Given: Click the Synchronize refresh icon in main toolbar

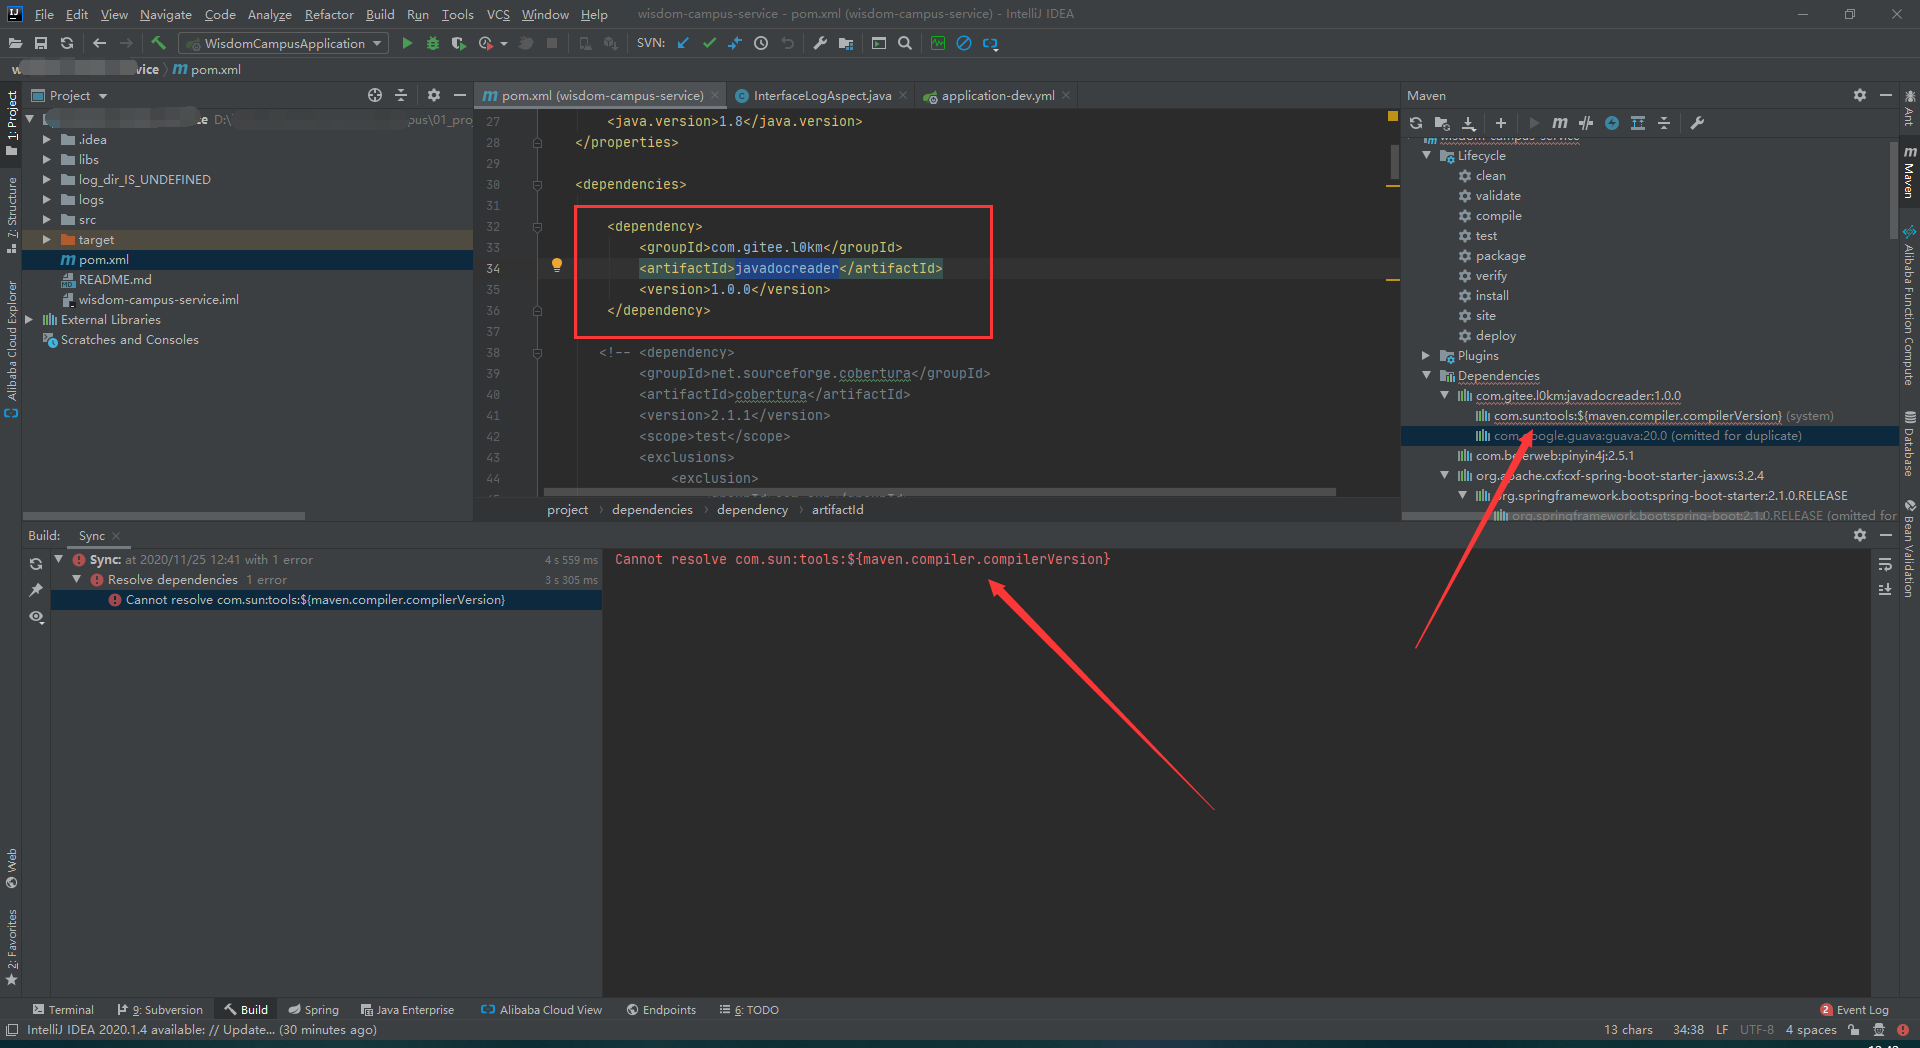Looking at the screenshot, I should [x=67, y=43].
